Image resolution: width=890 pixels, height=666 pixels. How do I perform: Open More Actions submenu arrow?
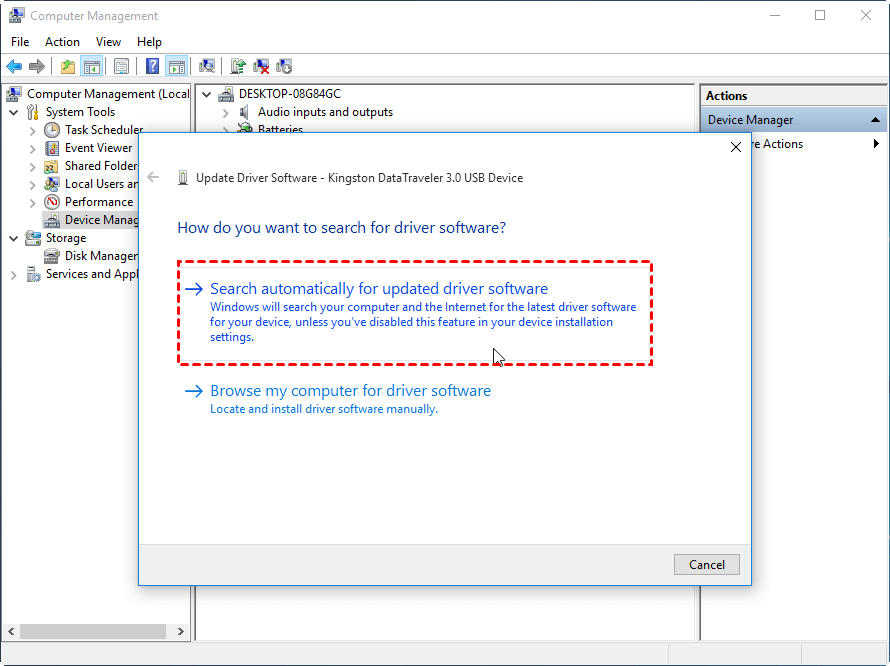tap(876, 144)
